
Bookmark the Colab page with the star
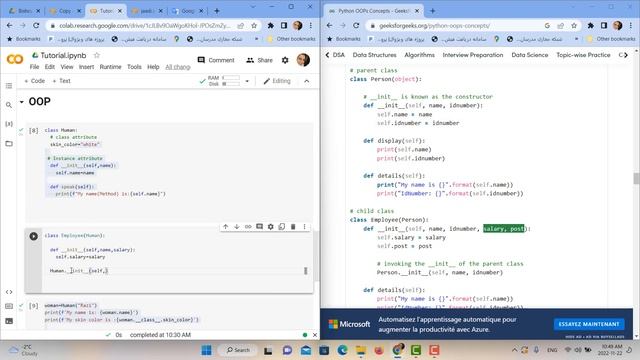coord(254,25)
